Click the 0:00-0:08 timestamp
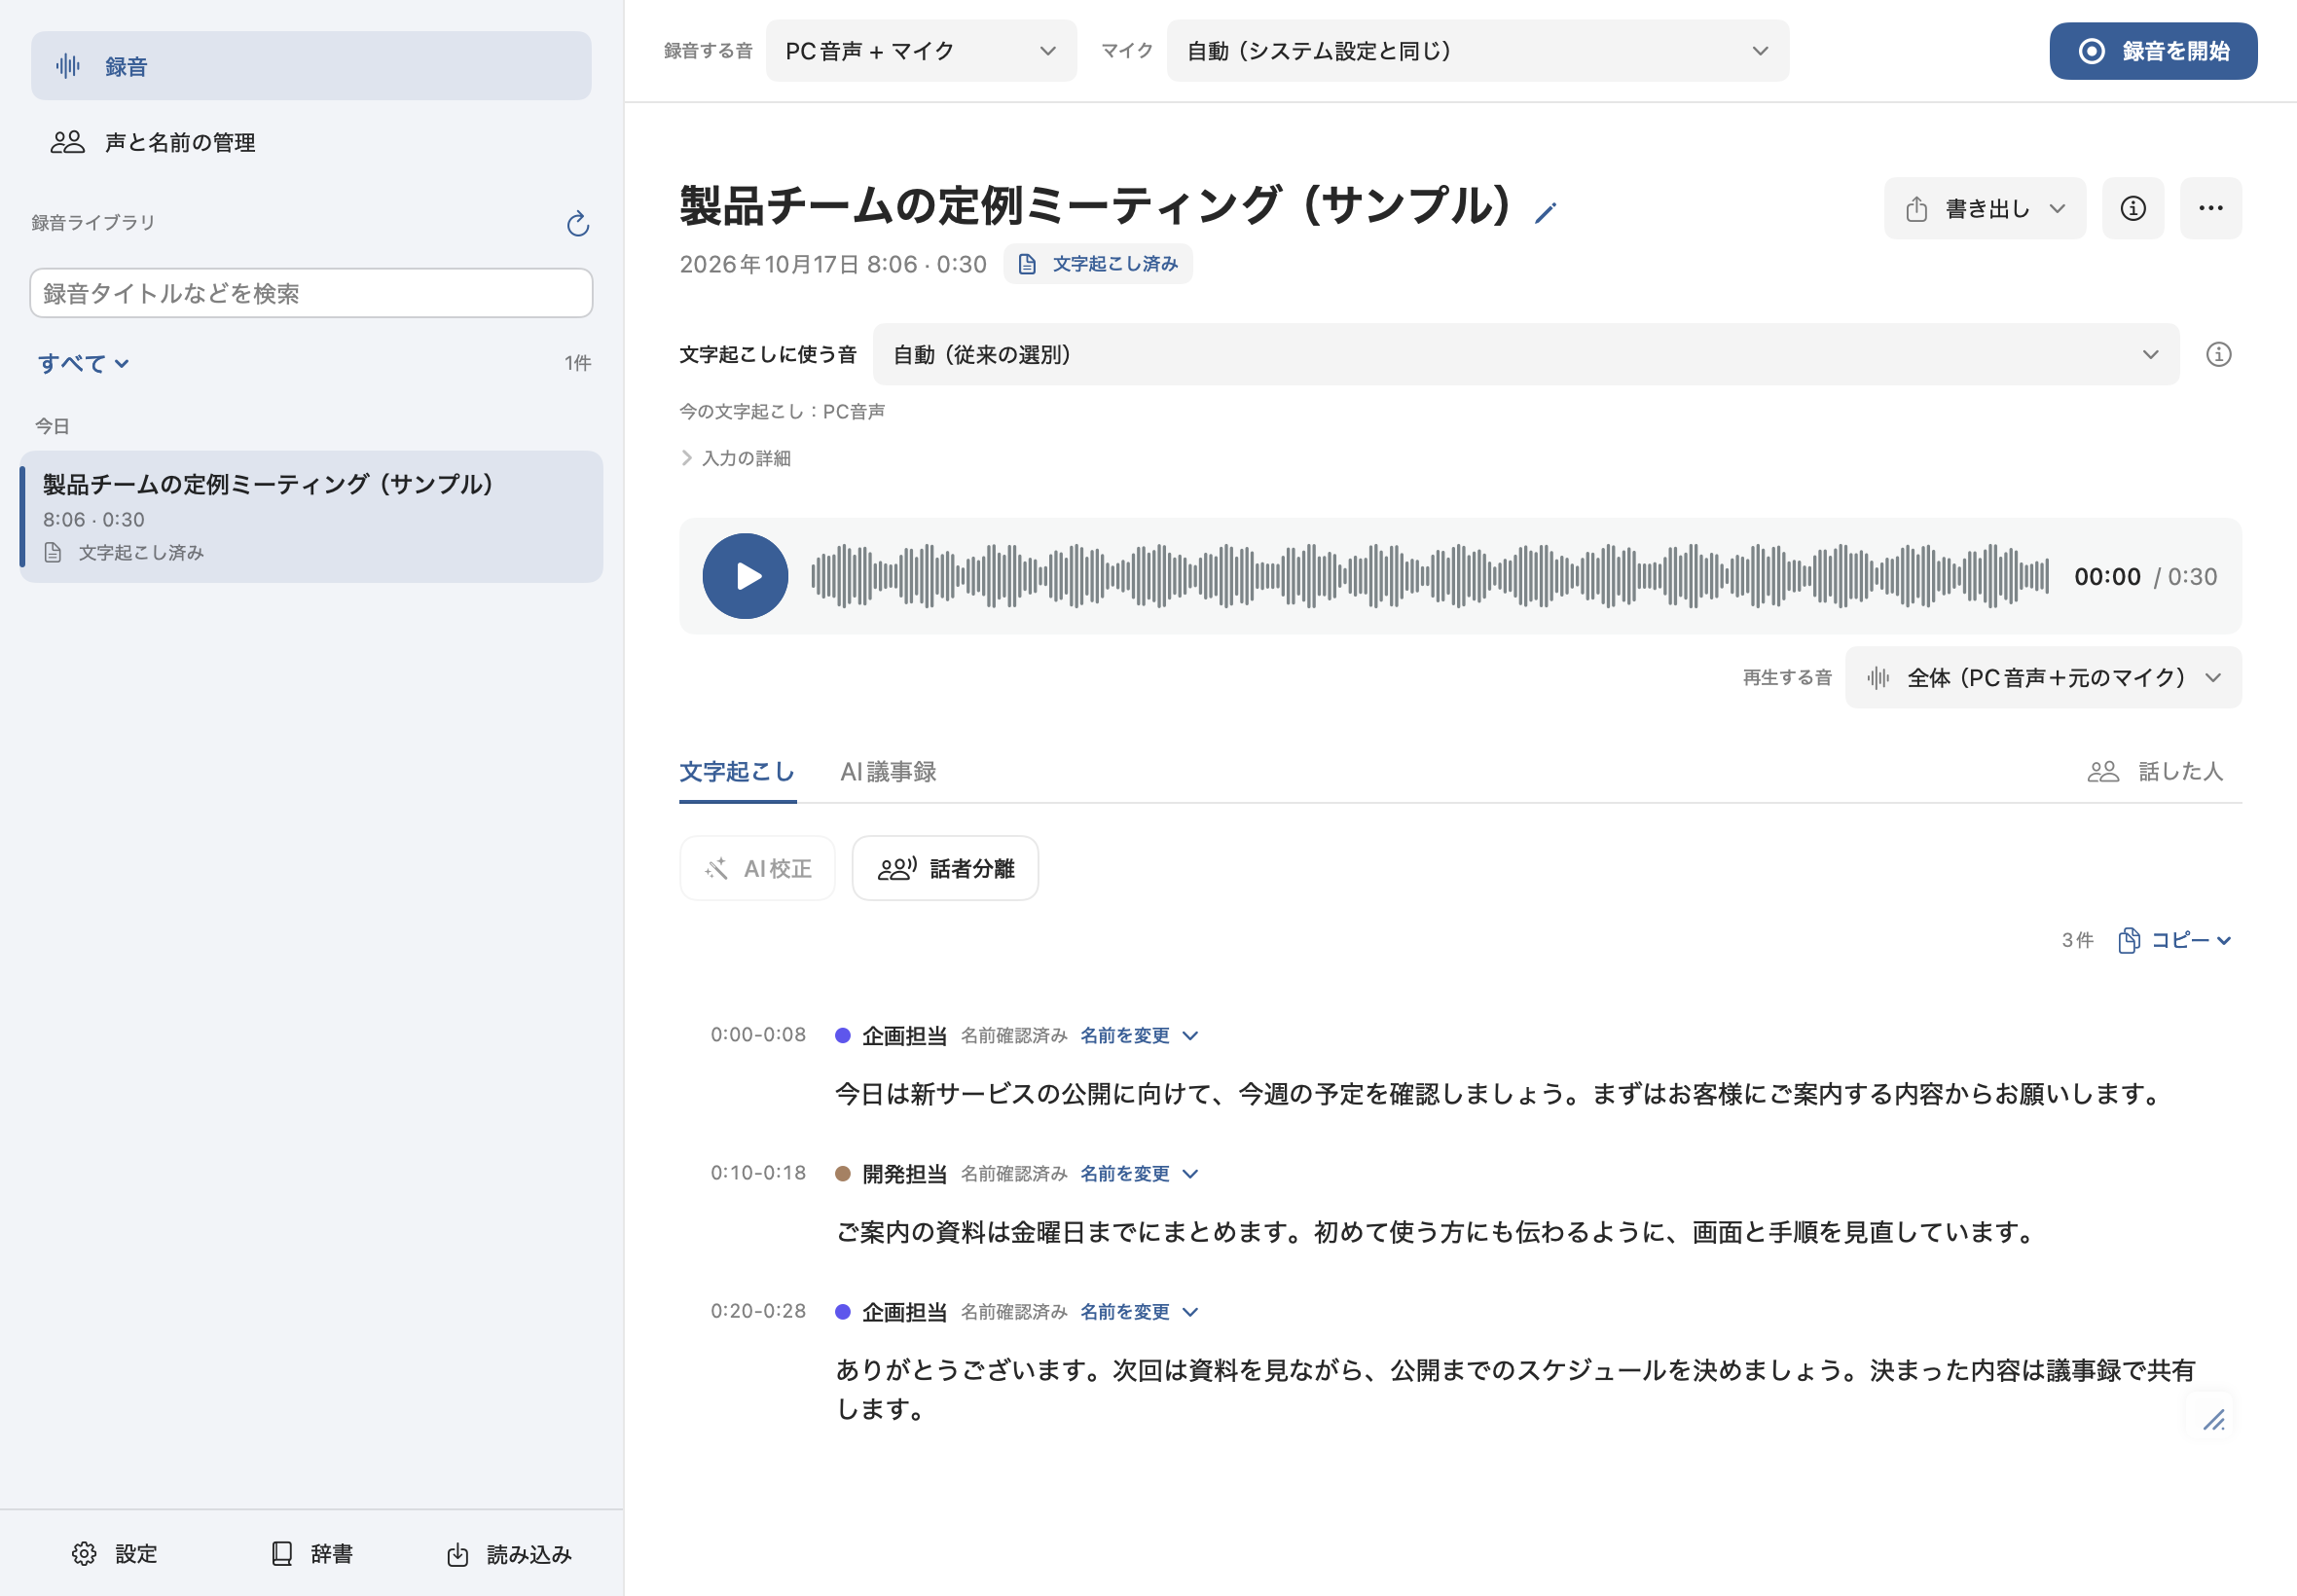The image size is (2297, 1596). pos(758,1034)
